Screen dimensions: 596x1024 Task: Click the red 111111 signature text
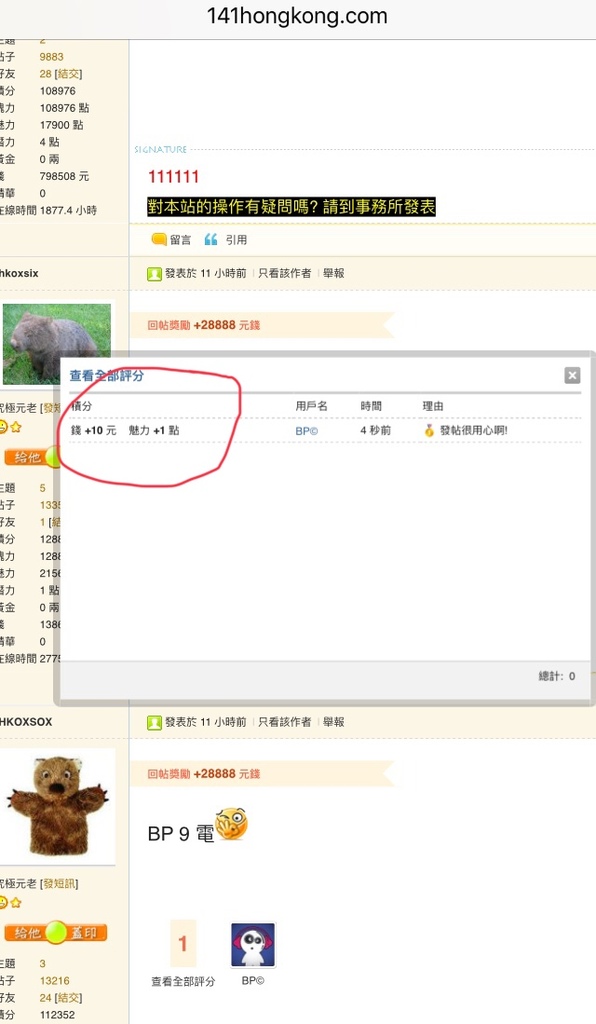(174, 176)
